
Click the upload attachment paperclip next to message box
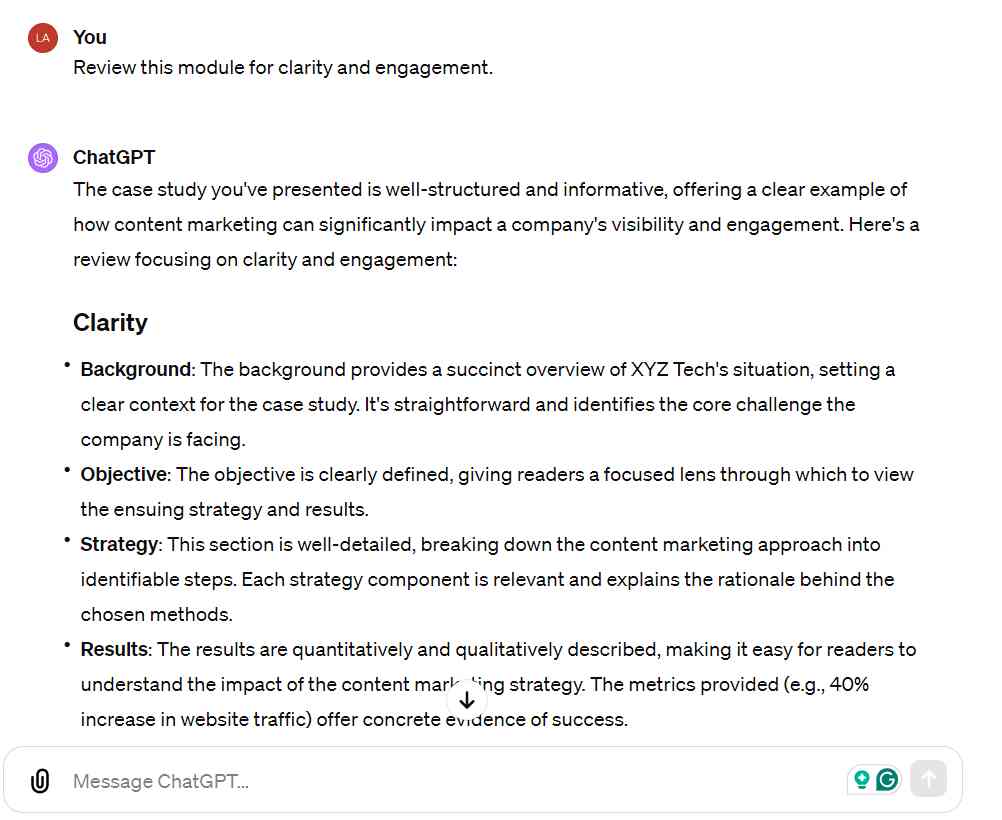click(40, 781)
